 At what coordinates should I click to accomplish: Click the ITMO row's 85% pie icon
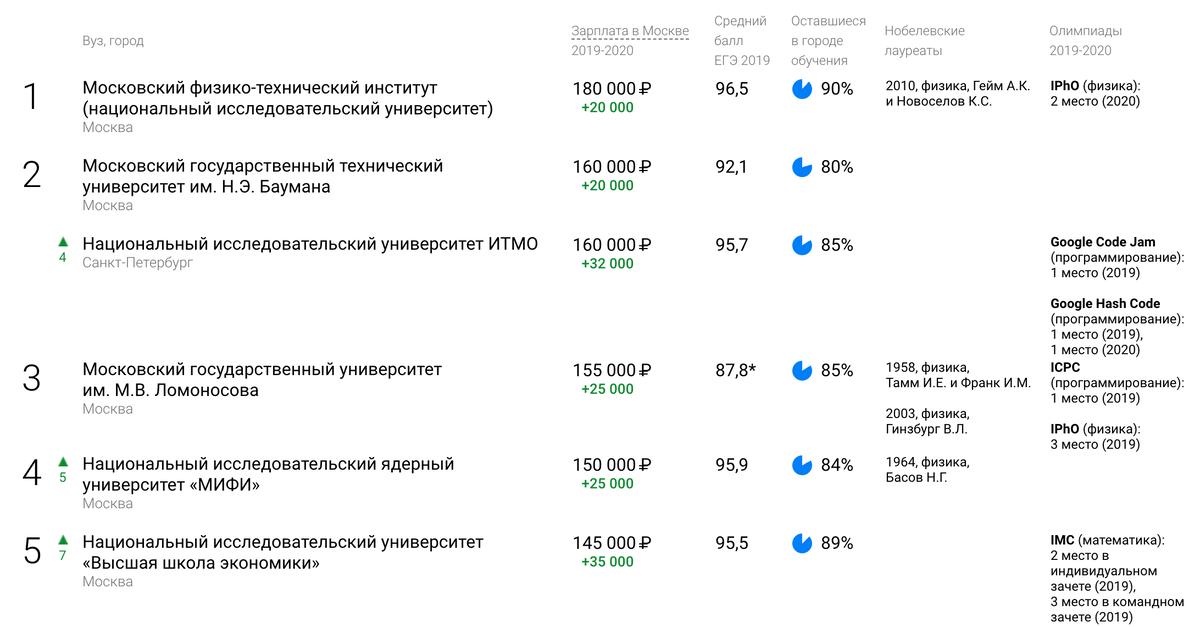(x=802, y=245)
